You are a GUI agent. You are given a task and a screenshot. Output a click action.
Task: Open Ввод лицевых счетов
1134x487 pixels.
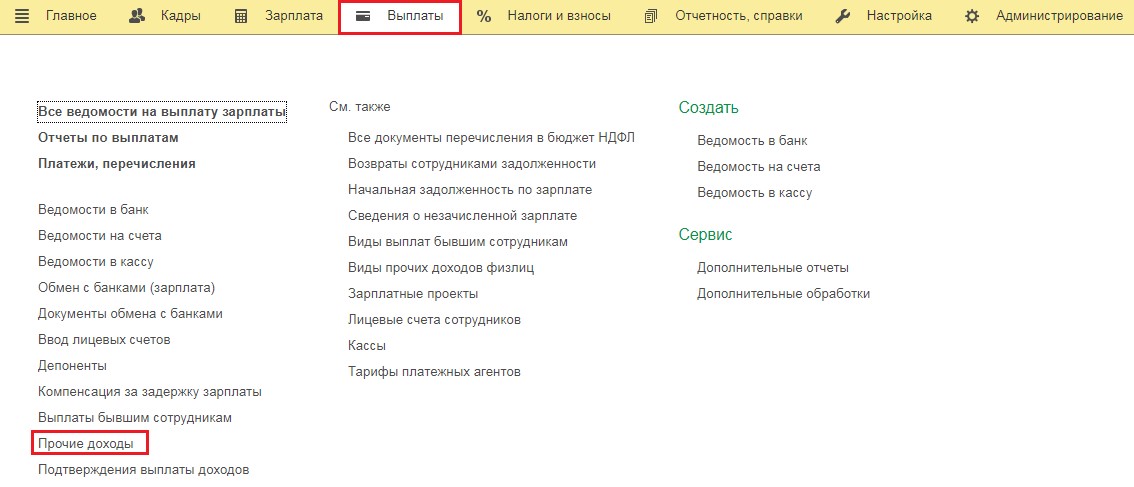tap(104, 340)
